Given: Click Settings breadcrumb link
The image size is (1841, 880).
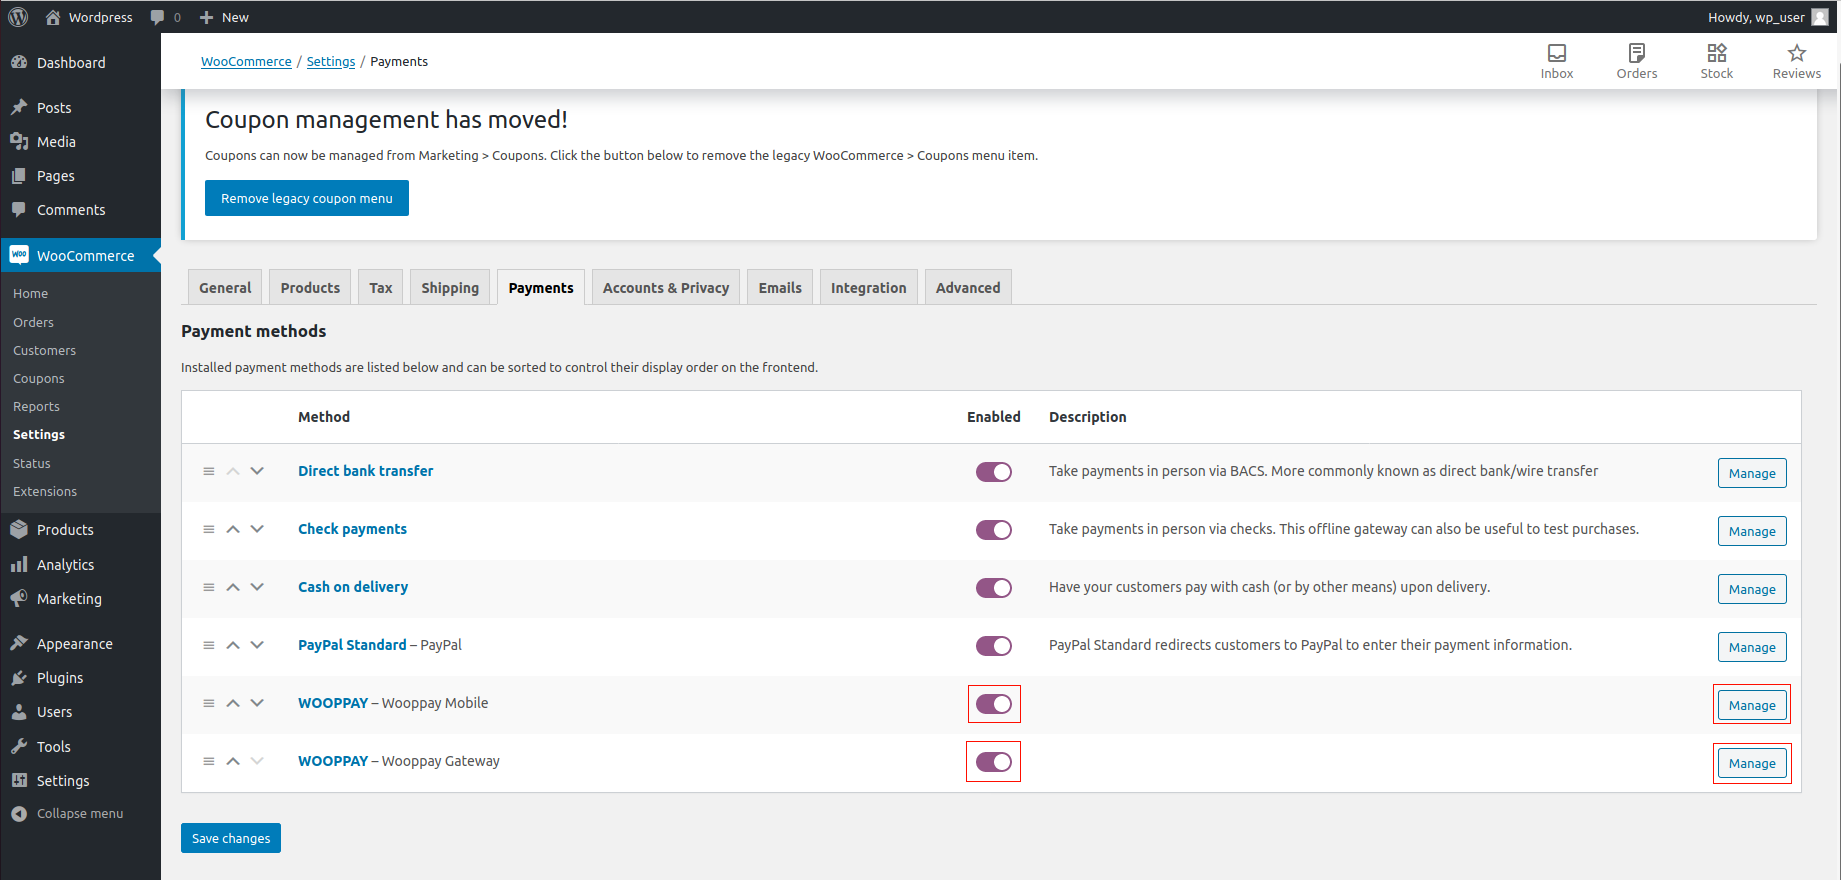Looking at the screenshot, I should [331, 61].
